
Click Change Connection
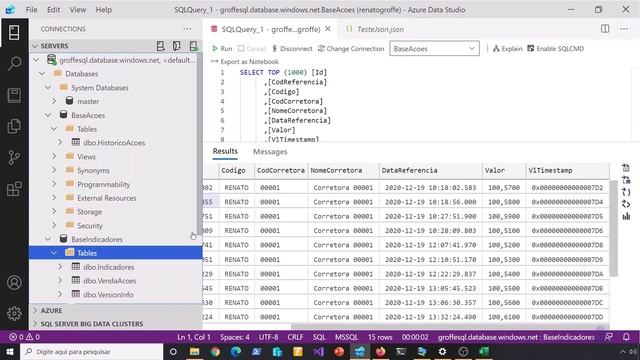(x=351, y=49)
